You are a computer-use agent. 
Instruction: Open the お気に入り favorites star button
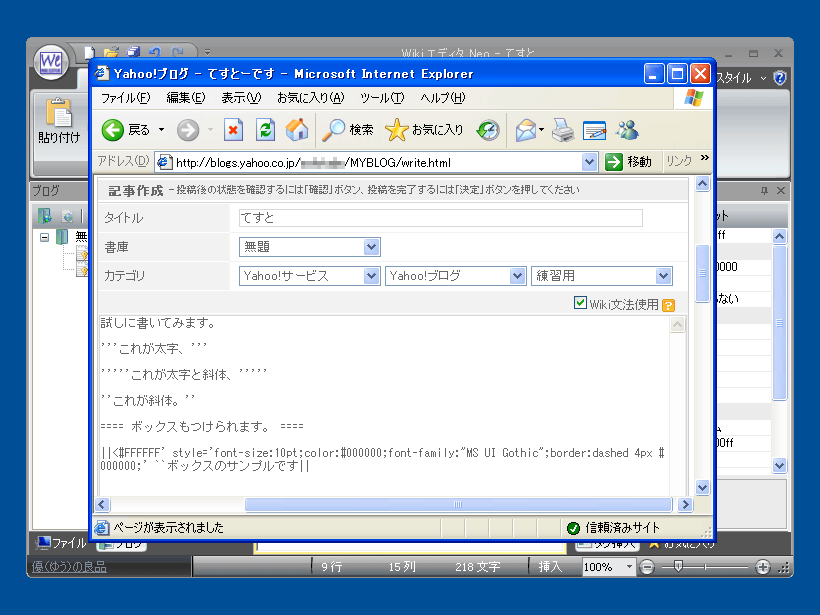(424, 130)
